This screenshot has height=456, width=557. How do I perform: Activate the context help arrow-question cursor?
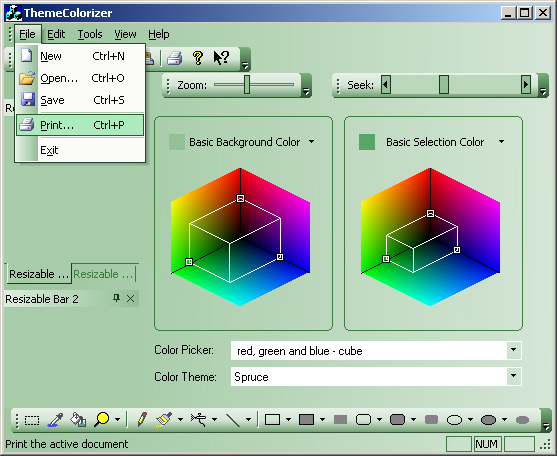pyautogui.click(x=221, y=58)
